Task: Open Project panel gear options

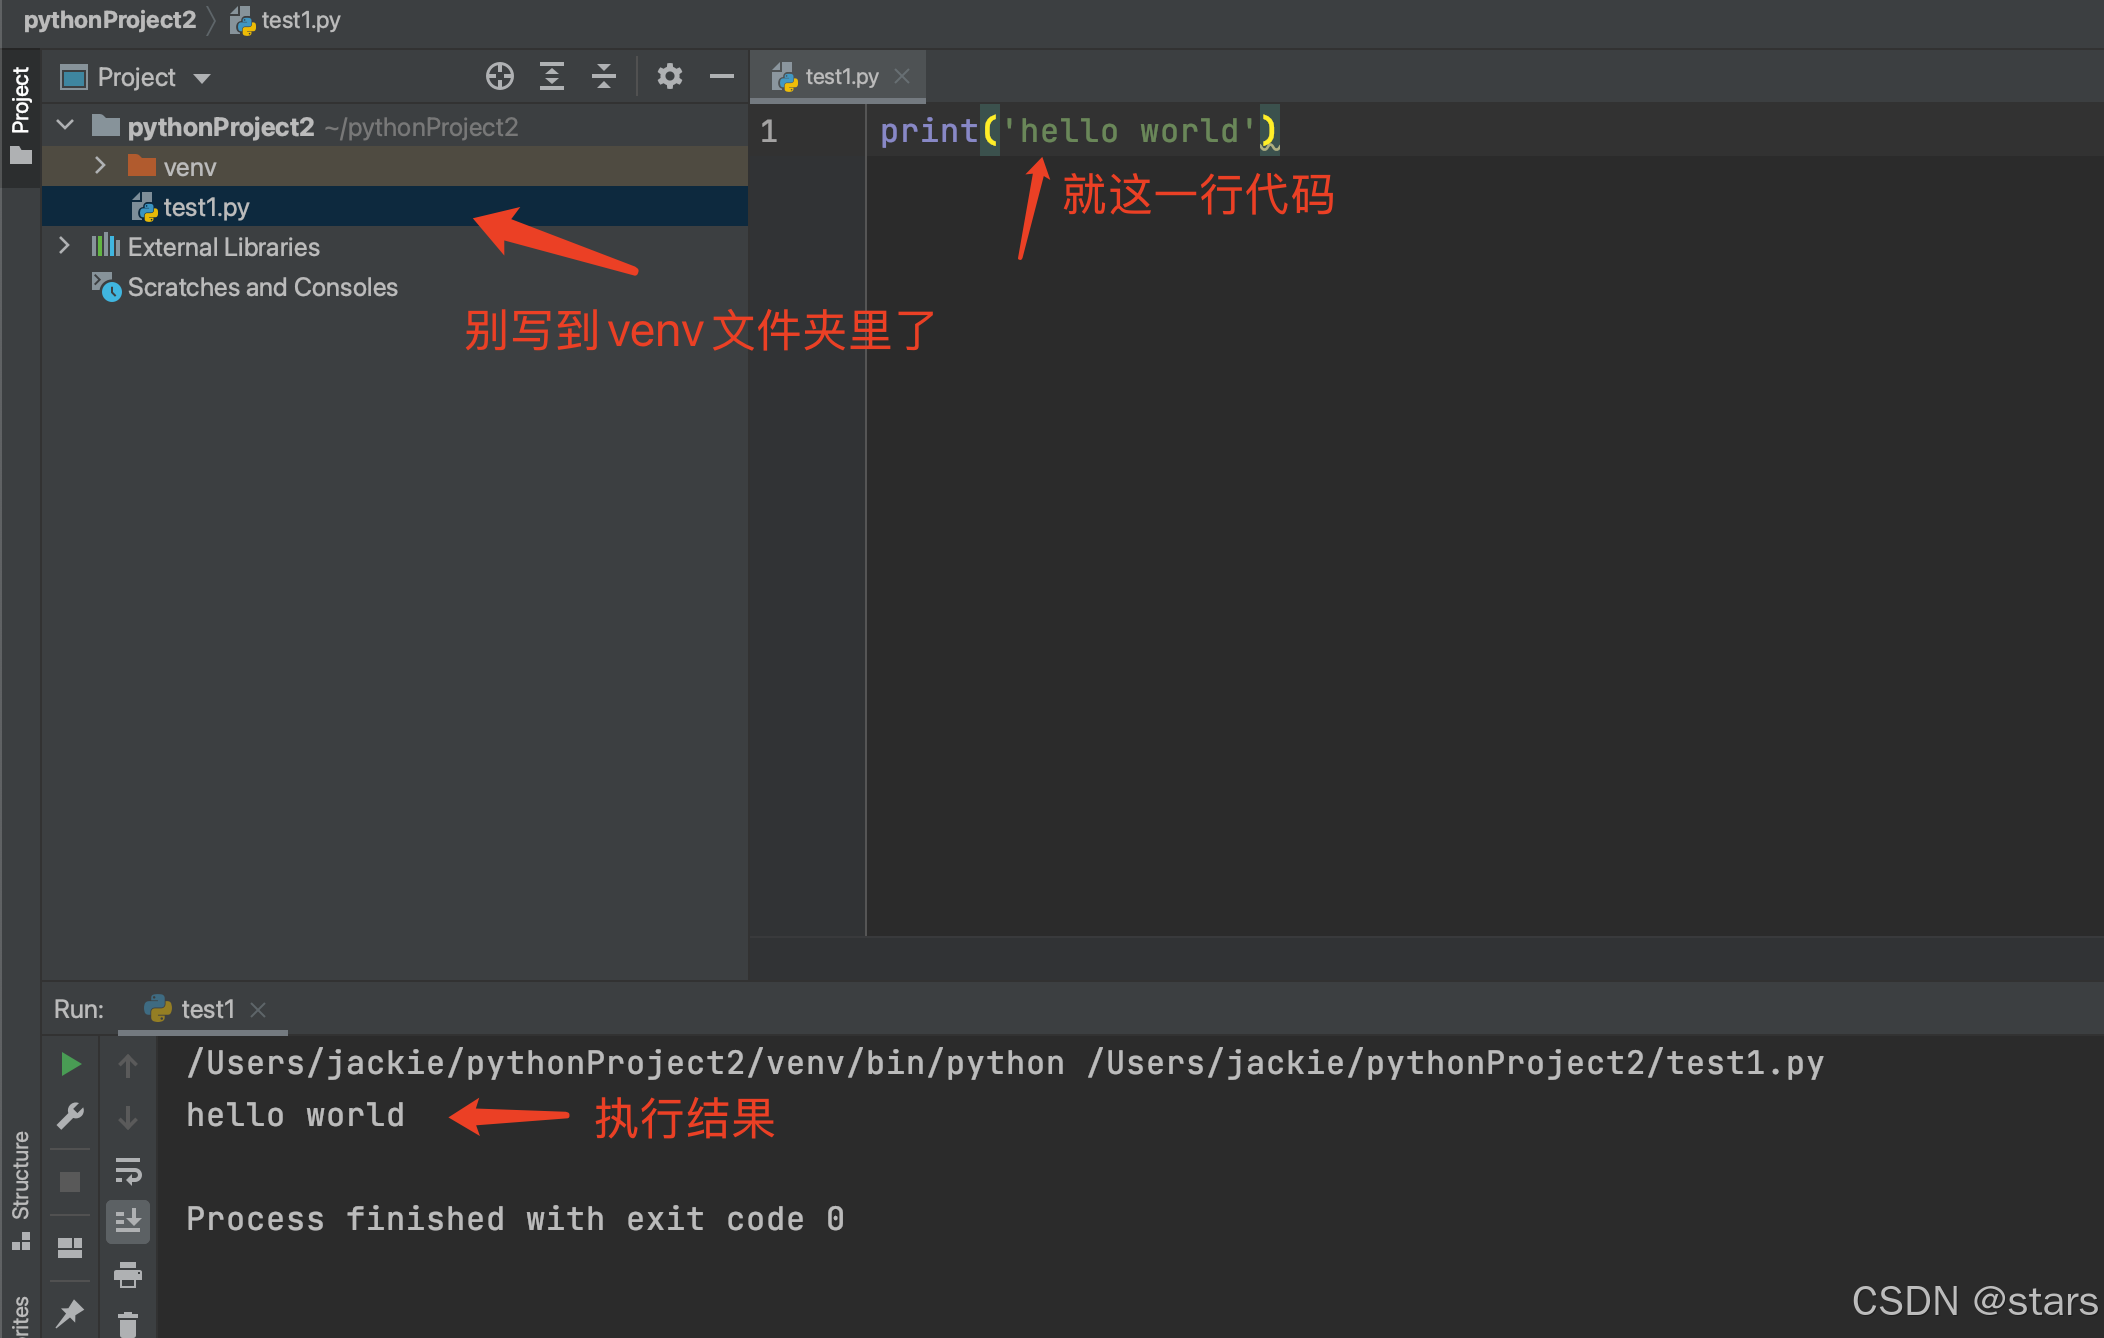Action: [x=669, y=77]
